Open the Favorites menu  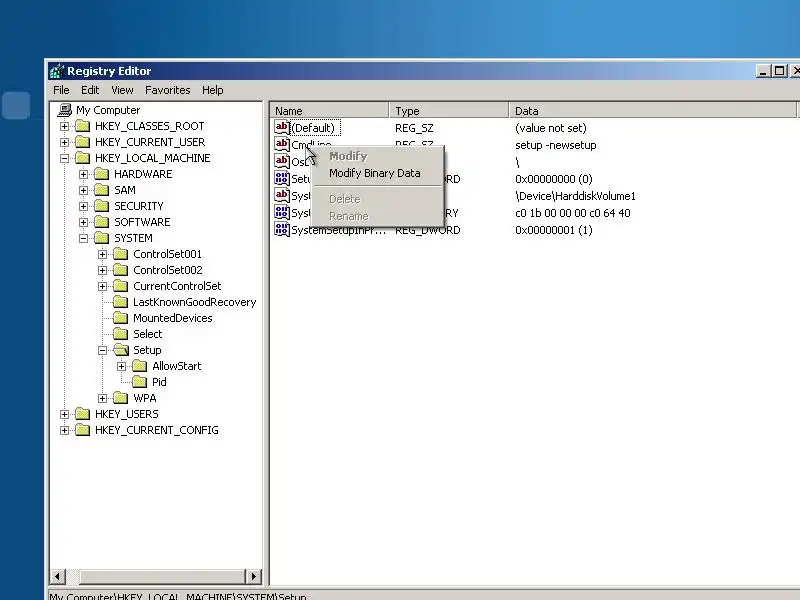pos(167,90)
